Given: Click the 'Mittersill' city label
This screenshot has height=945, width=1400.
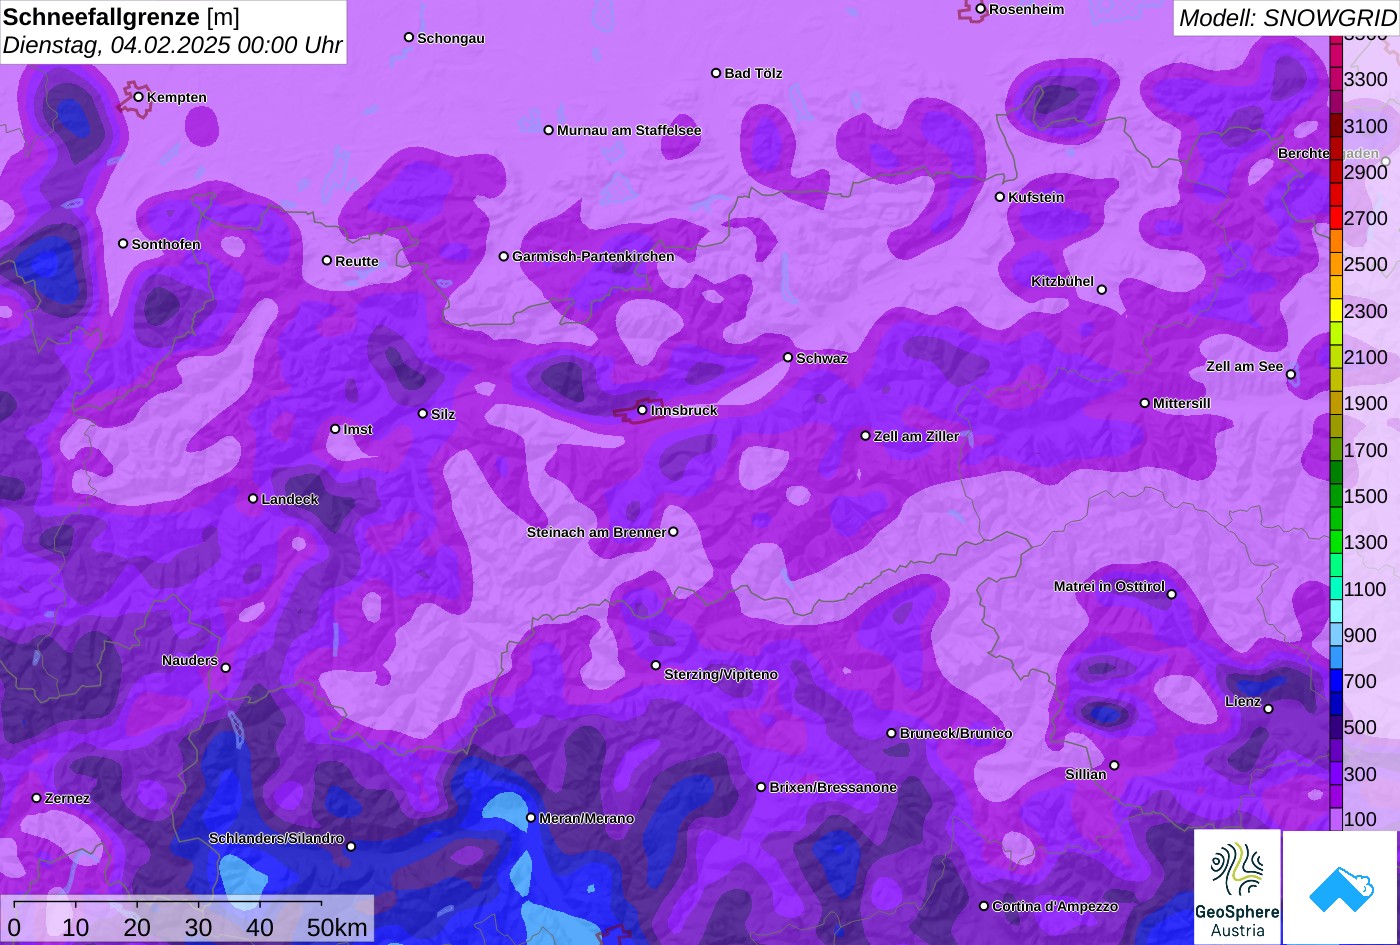Looking at the screenshot, I should click(x=1182, y=403).
